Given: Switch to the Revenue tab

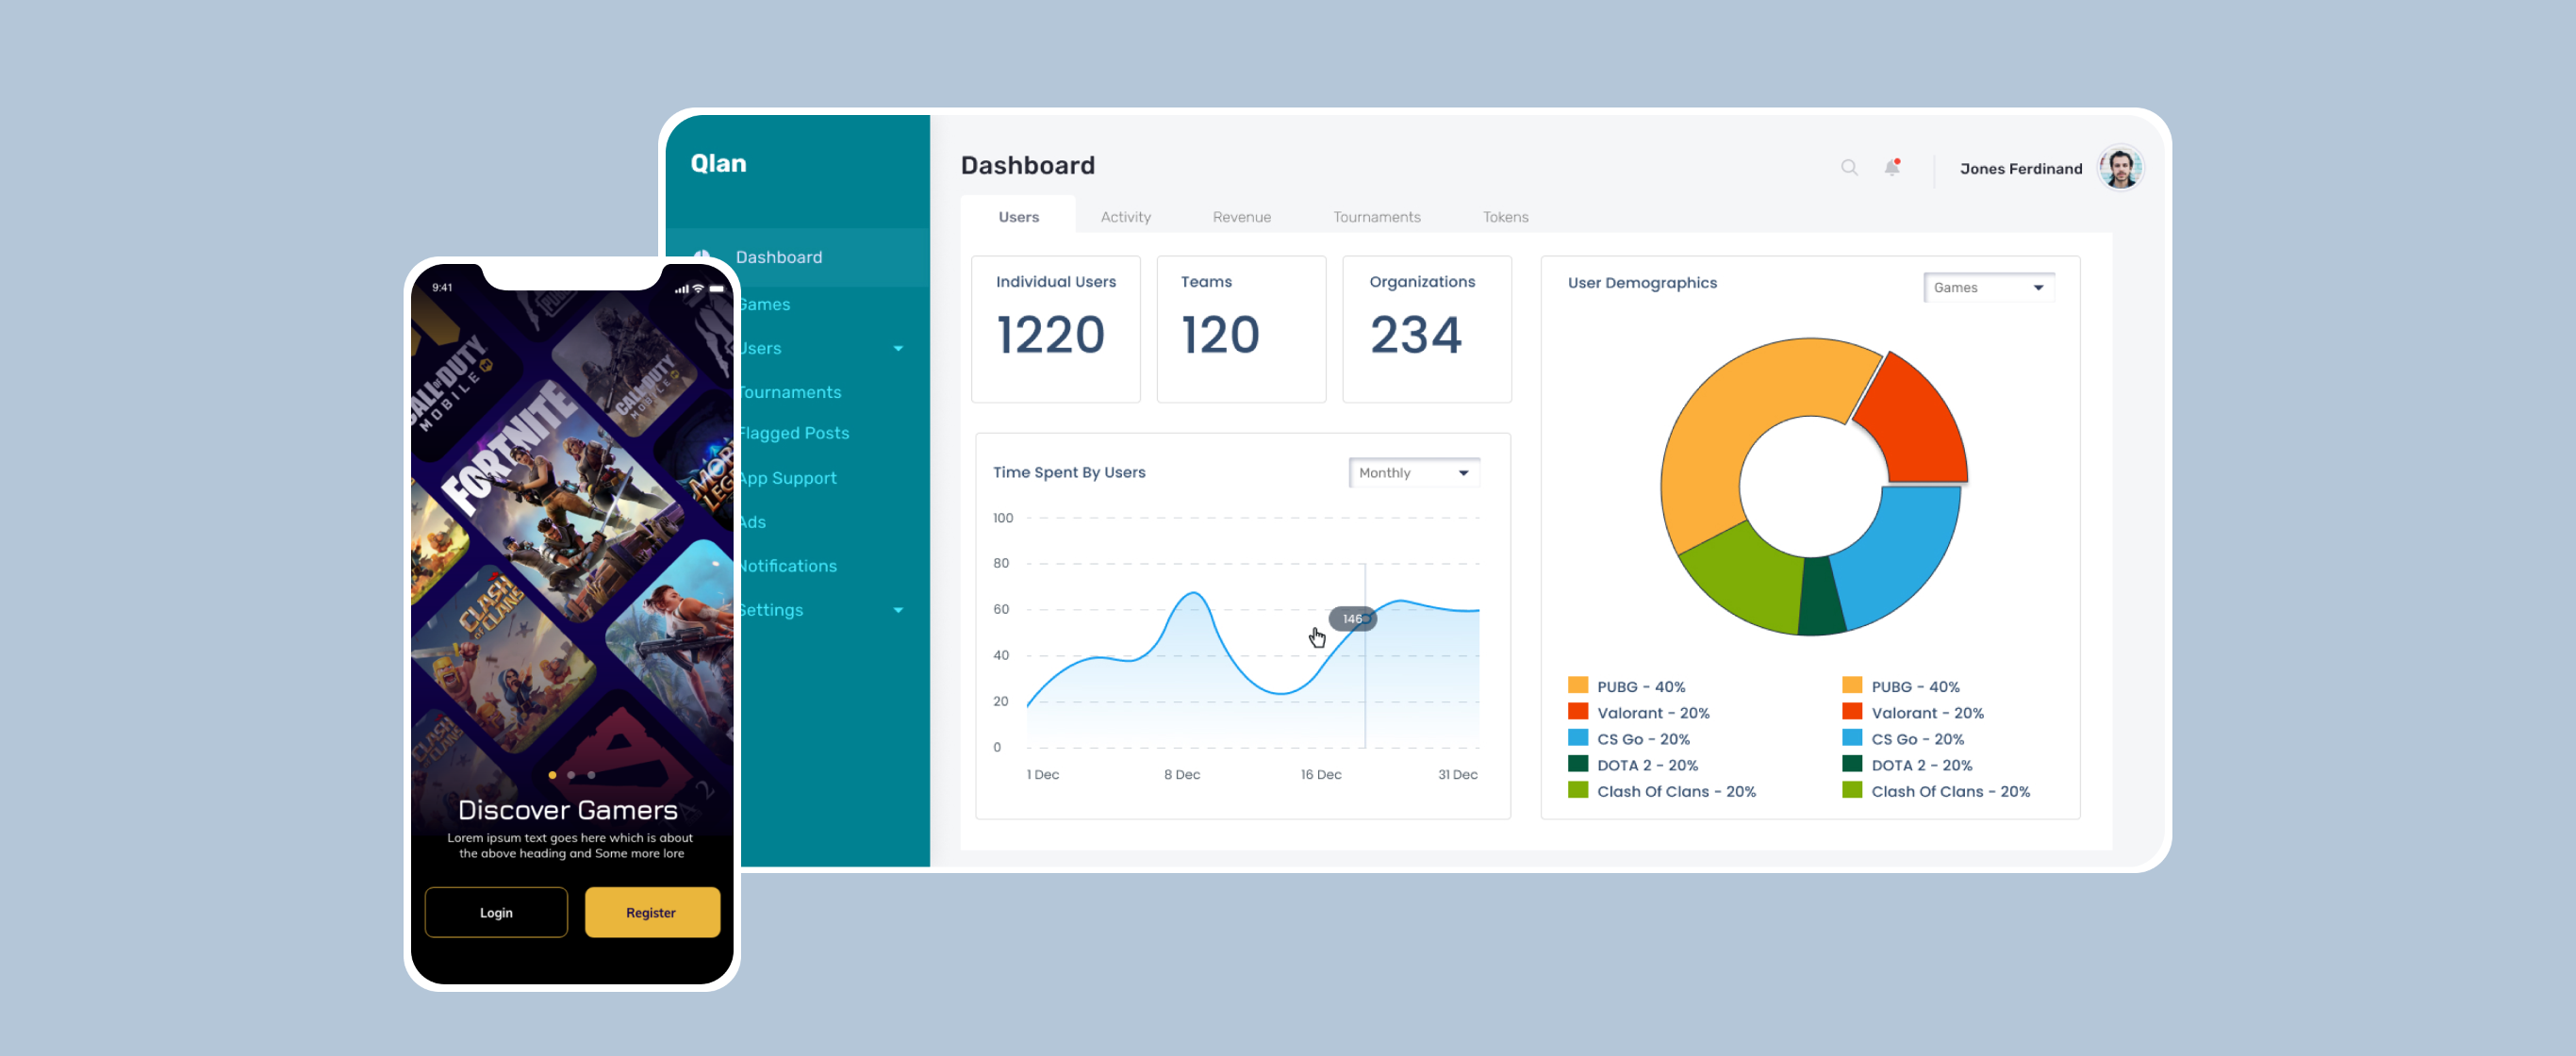Looking at the screenshot, I should pyautogui.click(x=1241, y=217).
